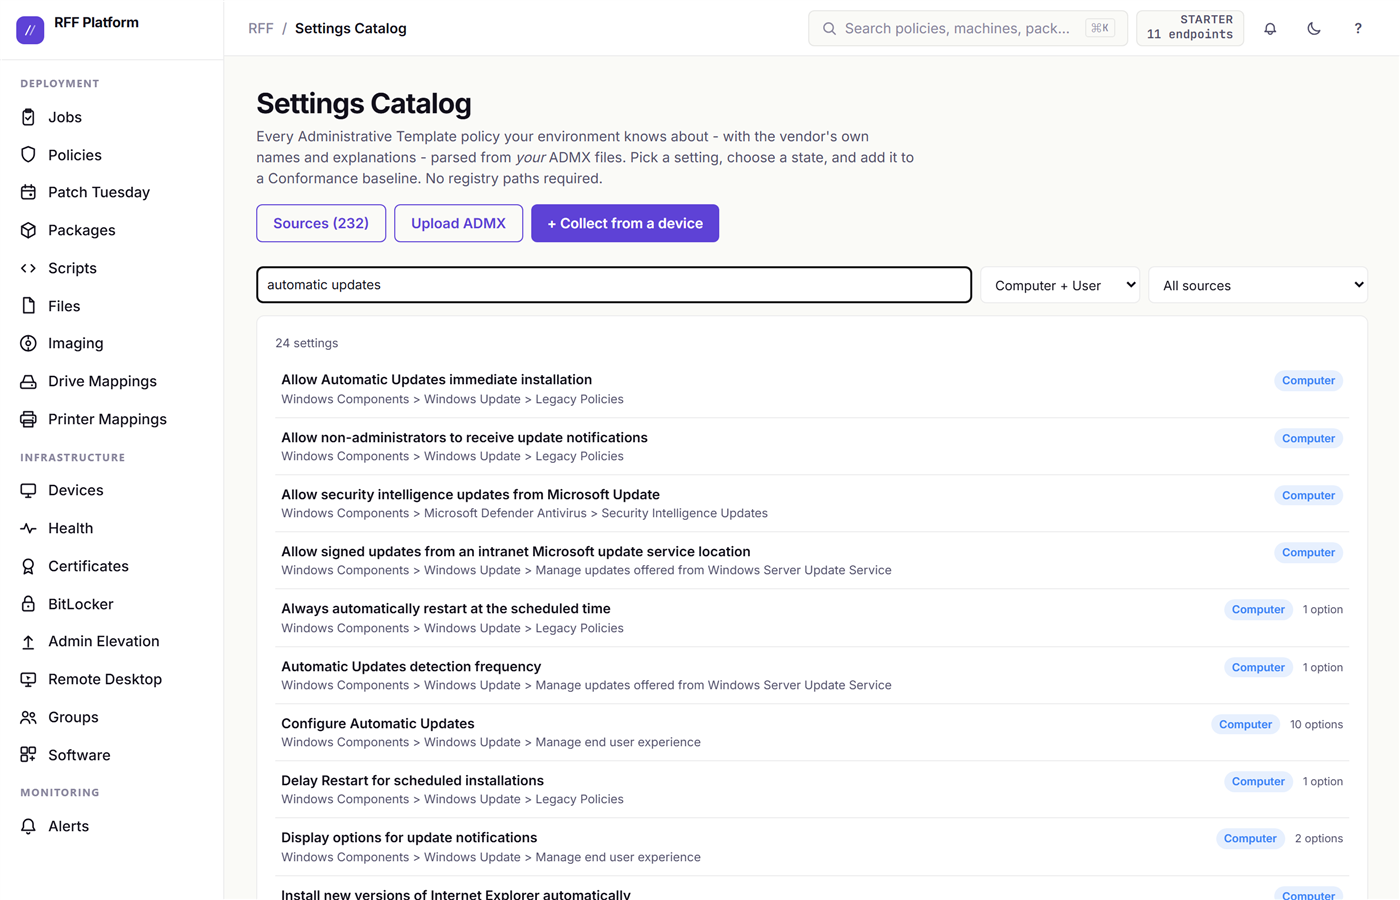
Task: Select Always automatically restart at scheduled time
Action: click(x=812, y=618)
